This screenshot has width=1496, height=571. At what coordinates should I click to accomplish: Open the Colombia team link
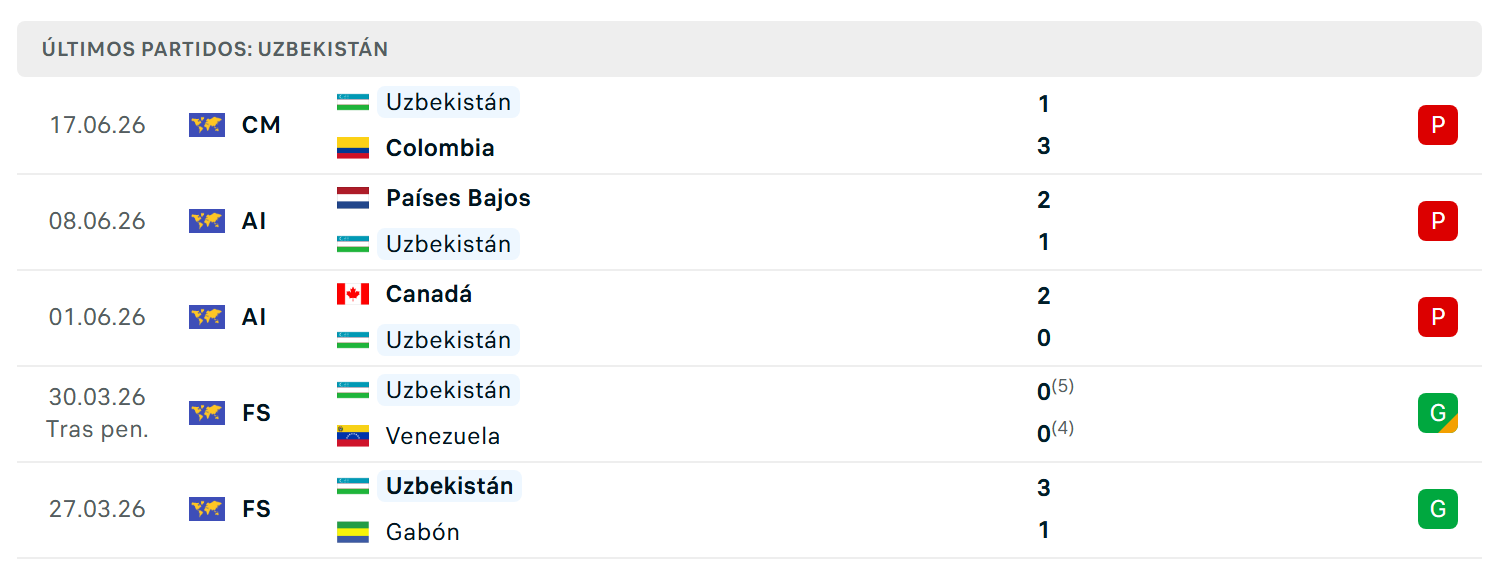(440, 148)
